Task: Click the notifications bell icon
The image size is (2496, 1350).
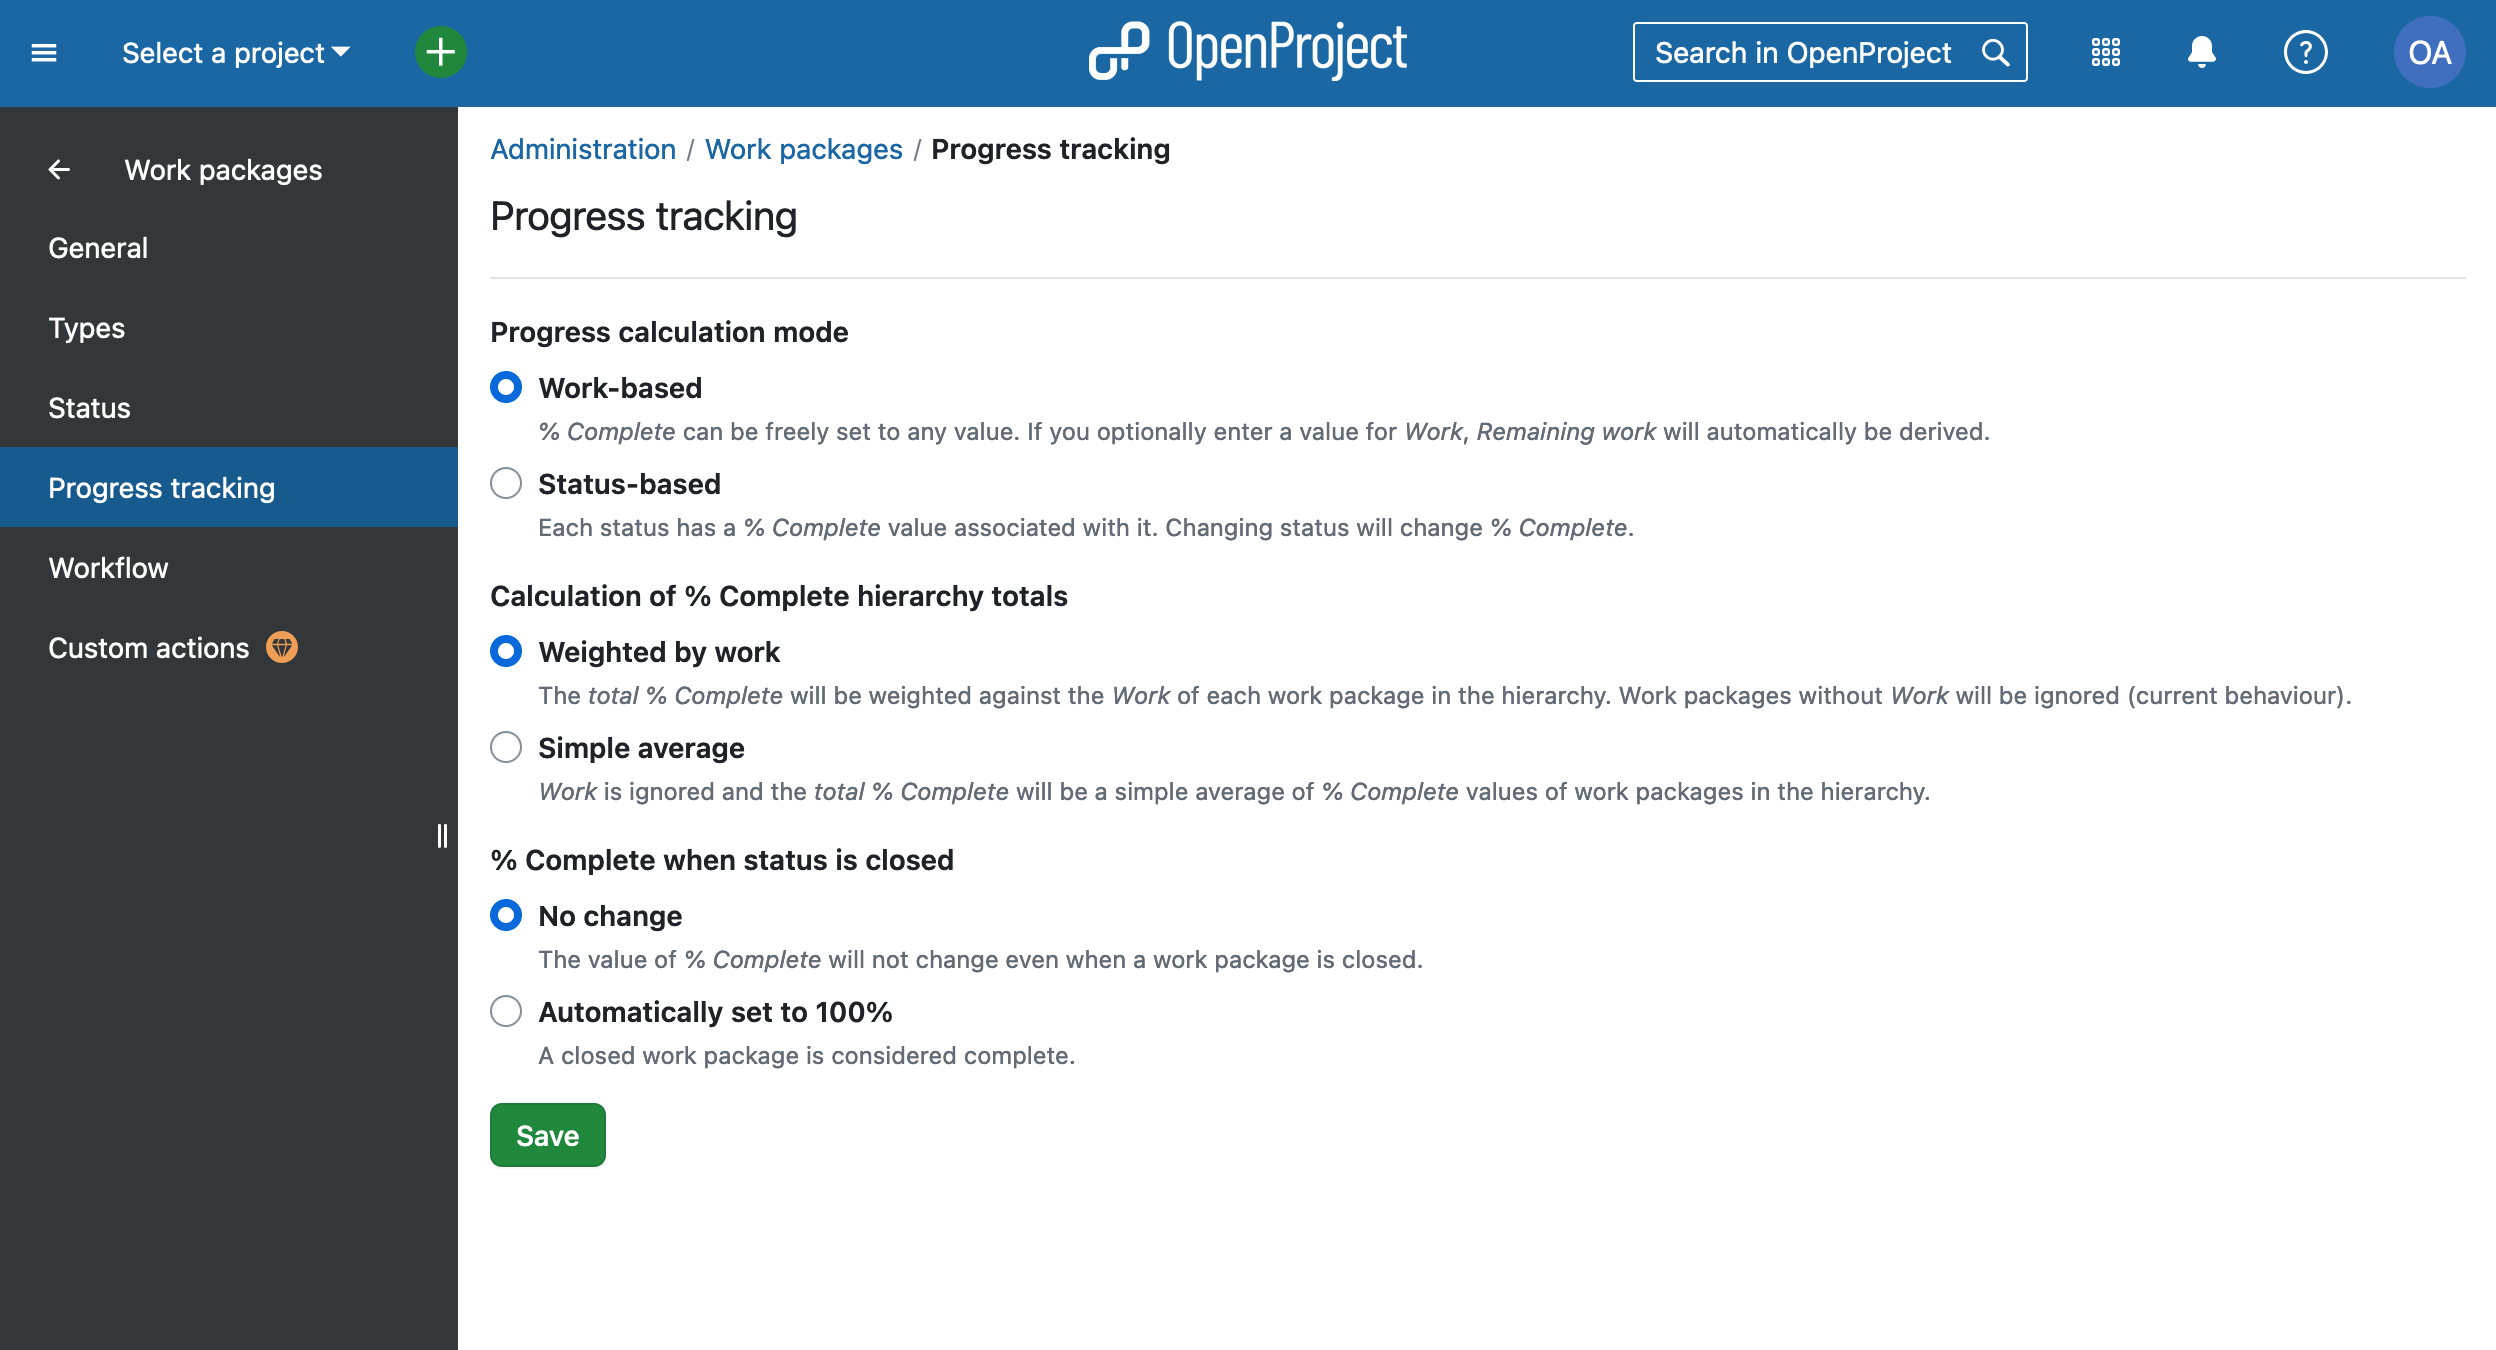Action: pyautogui.click(x=2199, y=53)
